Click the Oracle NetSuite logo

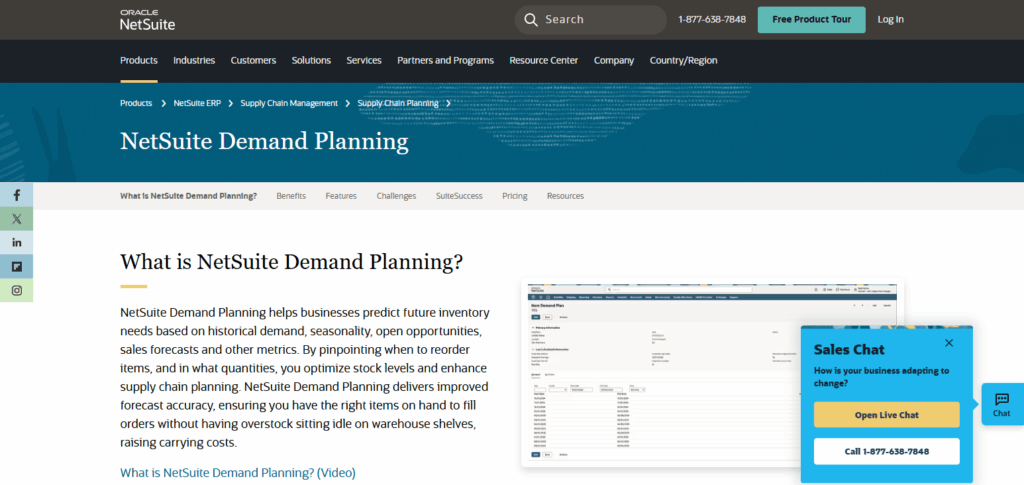coord(147,20)
